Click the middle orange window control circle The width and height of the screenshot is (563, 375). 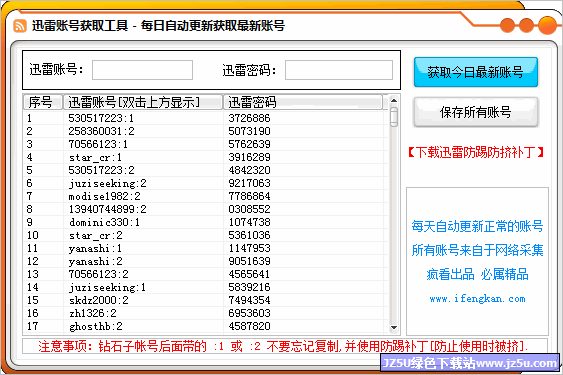526,25
